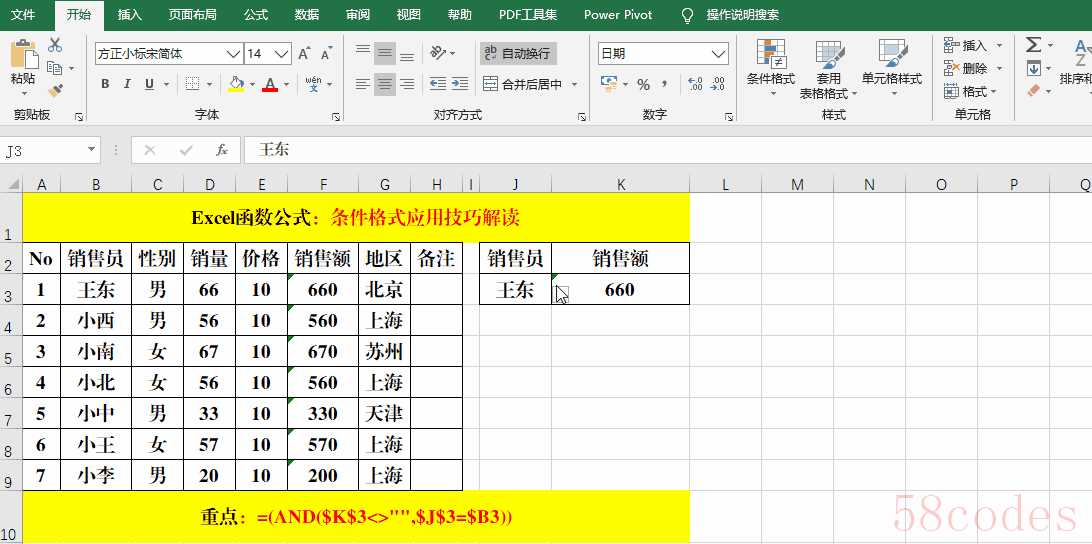1092x544 pixels.
Task: Switch to the 数据 tab
Action: click(x=307, y=15)
